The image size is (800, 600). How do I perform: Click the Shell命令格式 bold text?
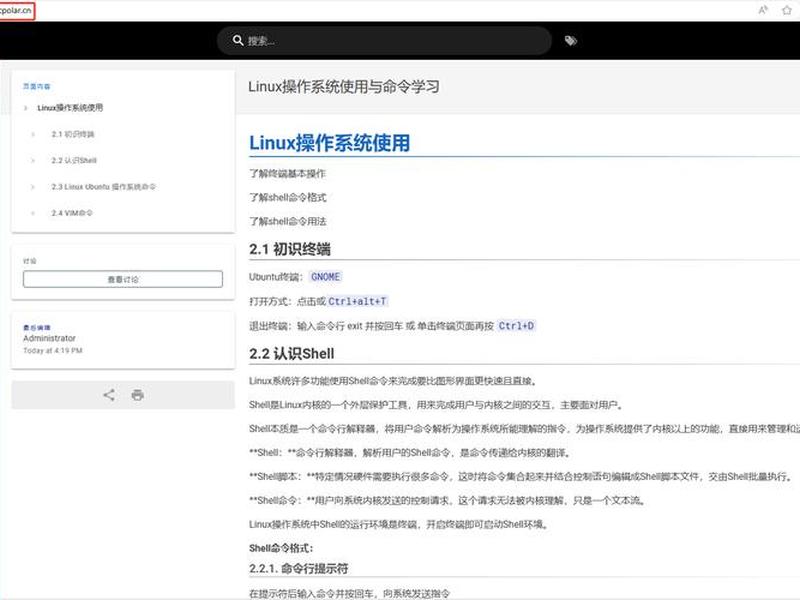click(281, 548)
